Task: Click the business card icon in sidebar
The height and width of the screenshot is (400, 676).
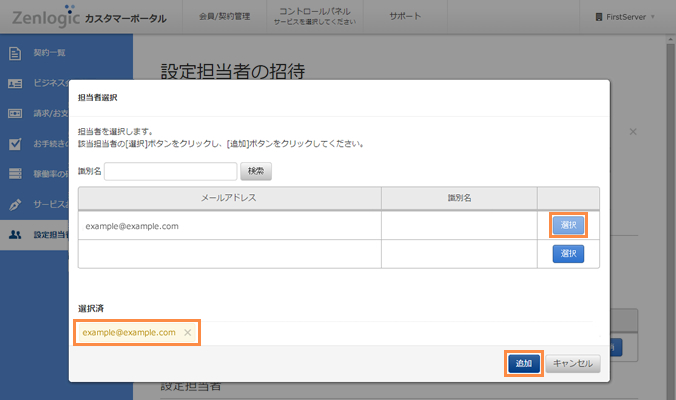Action: [15, 83]
